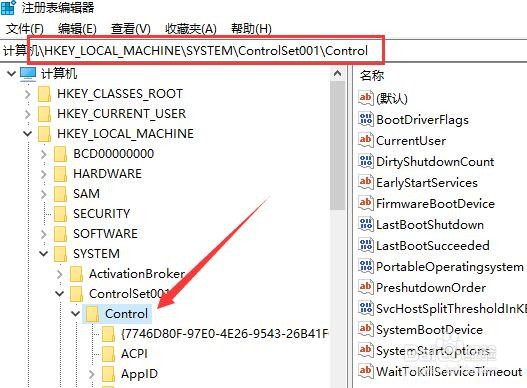Open the 收藏夹(A) menu
This screenshot has width=527, height=388.
click(191, 29)
